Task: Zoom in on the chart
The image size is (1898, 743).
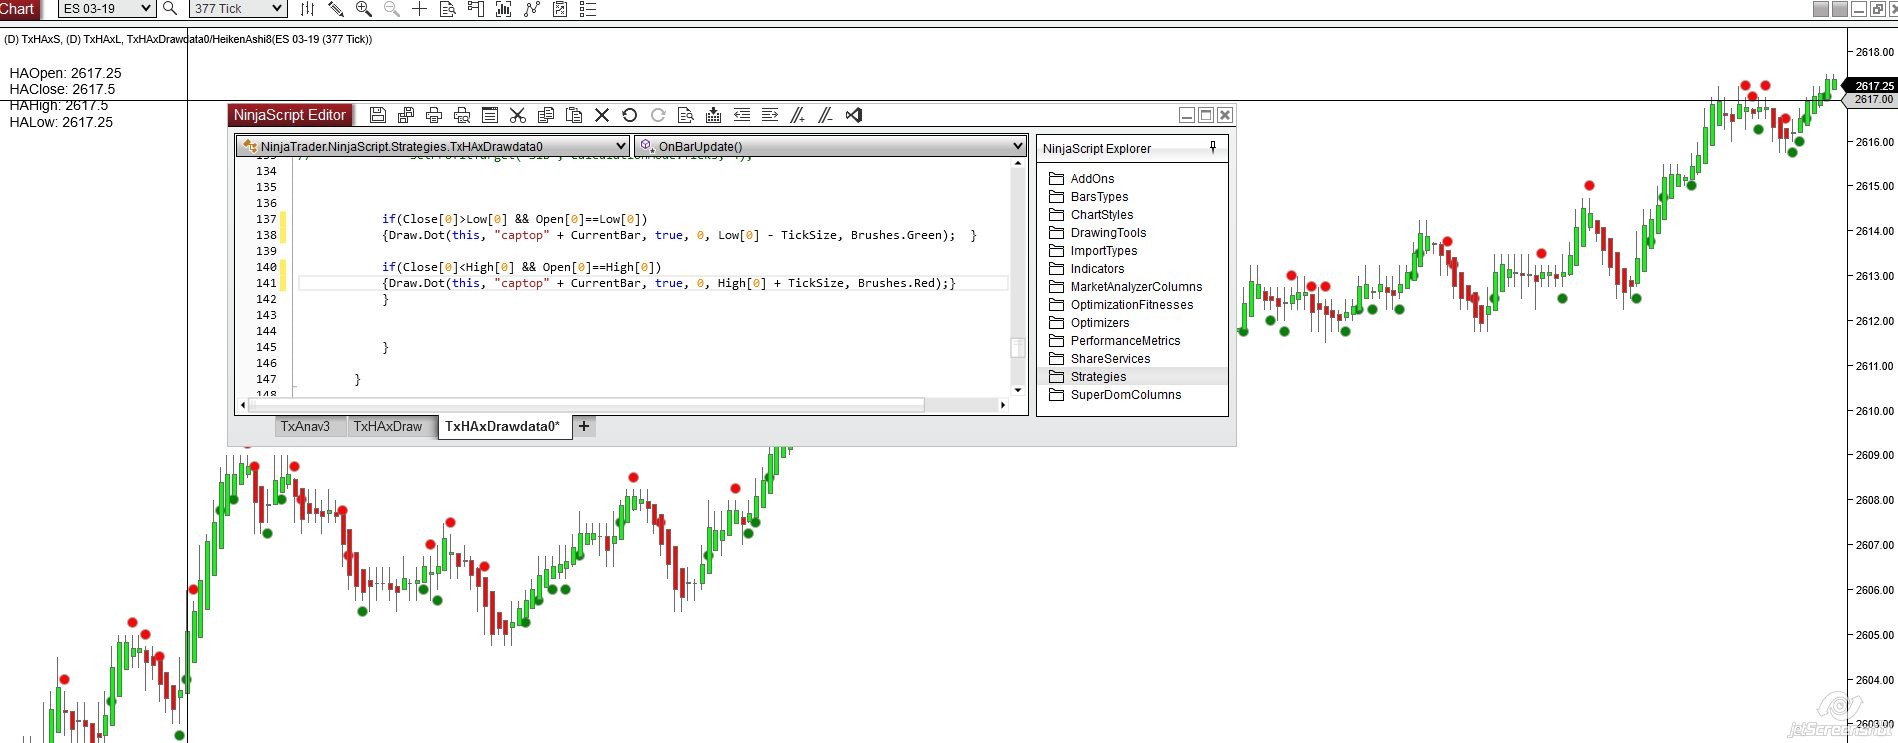Action: pos(364,9)
